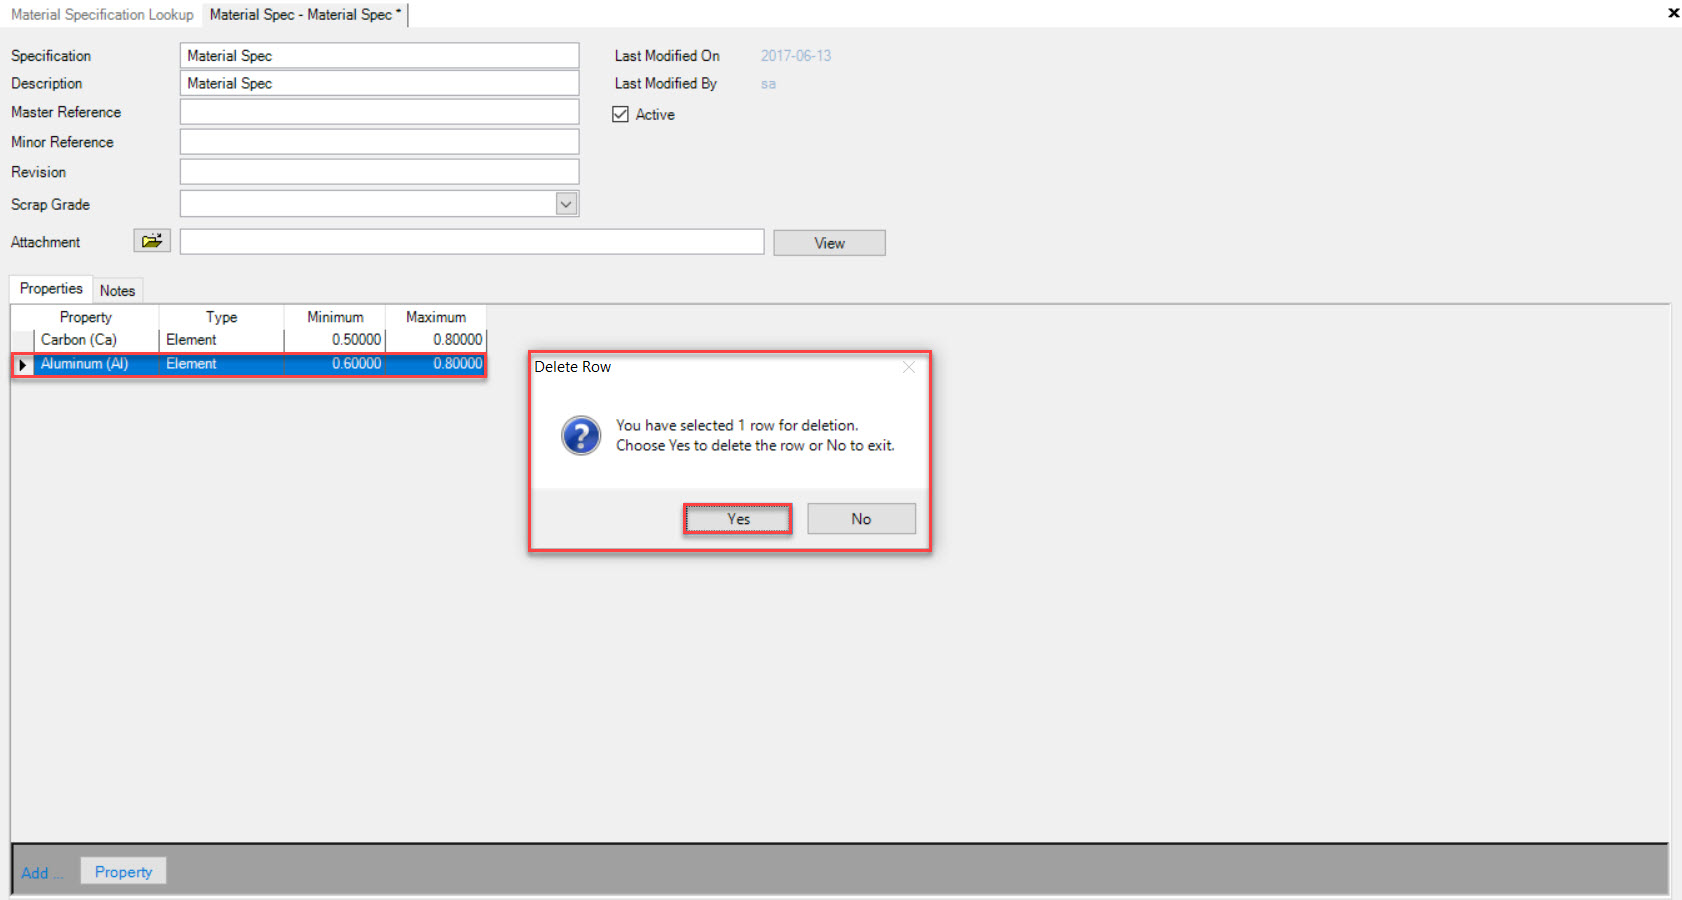Viewport: 1682px width, 900px height.
Task: Select the Material Spec - Material Spec tab
Action: point(305,15)
